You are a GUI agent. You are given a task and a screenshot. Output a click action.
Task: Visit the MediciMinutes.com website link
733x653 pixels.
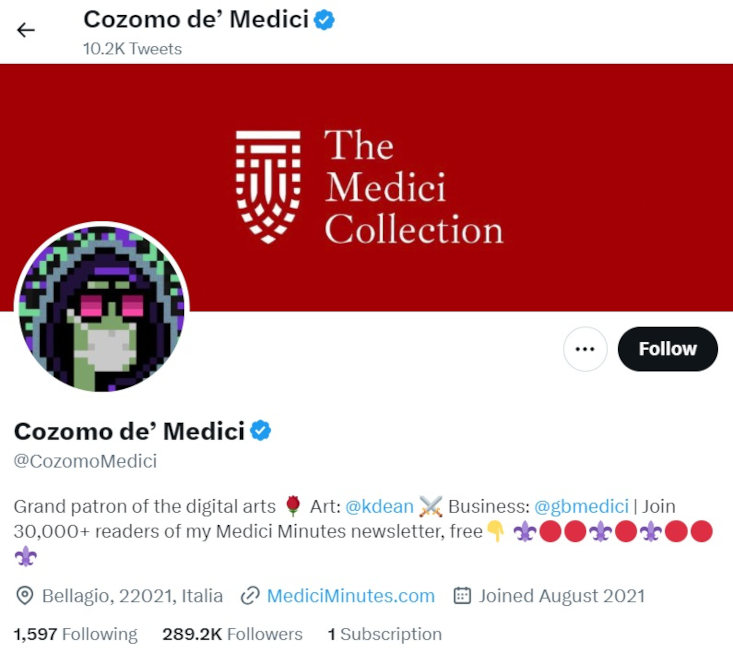(350, 596)
